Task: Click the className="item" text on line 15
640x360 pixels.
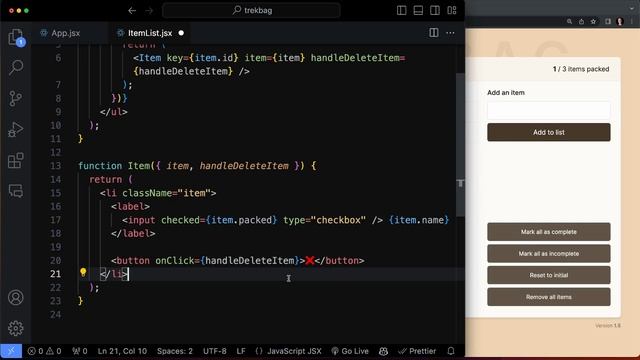Action: pos(167,193)
